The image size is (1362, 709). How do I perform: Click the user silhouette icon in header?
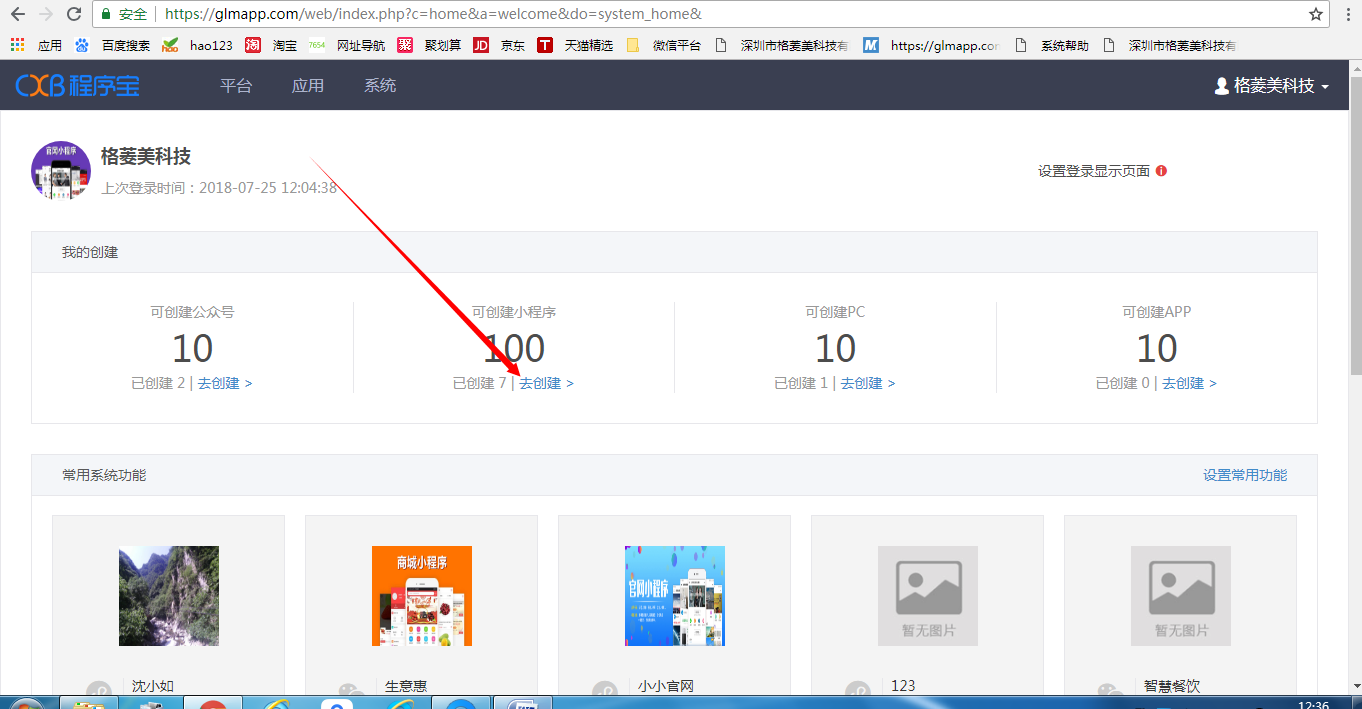point(1222,86)
